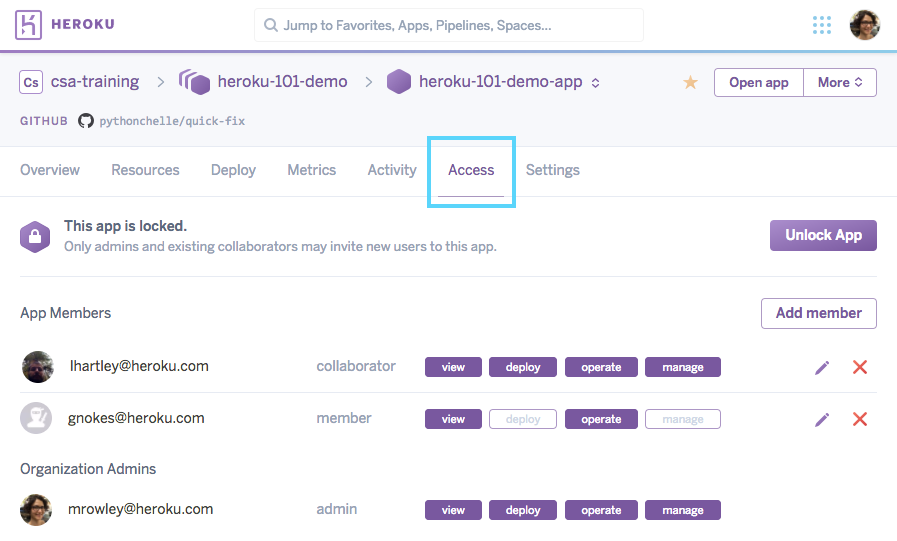Click view badge for mrowley@heroku.com
The height and width of the screenshot is (541, 897).
pos(453,510)
